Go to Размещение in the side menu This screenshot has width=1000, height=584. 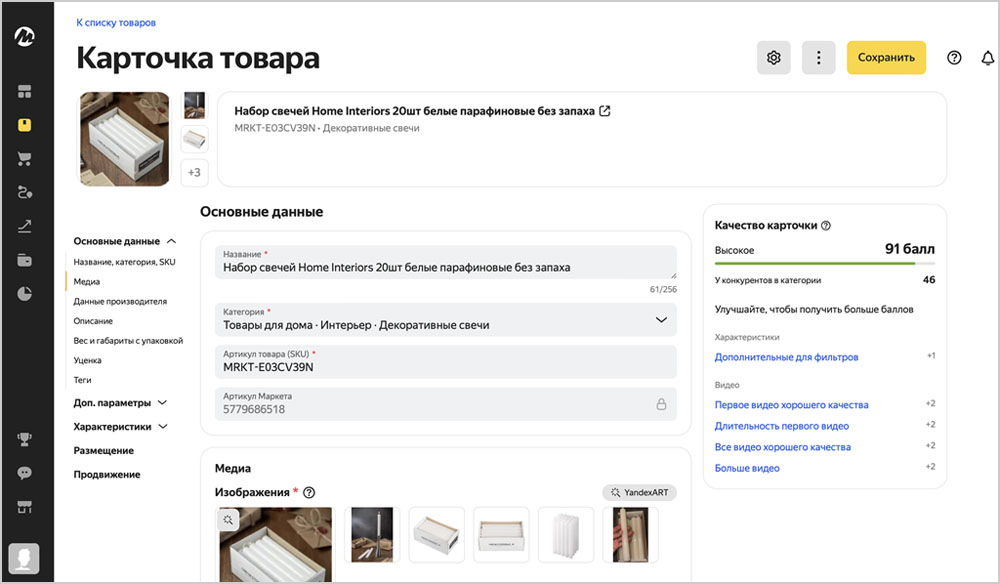pos(104,451)
